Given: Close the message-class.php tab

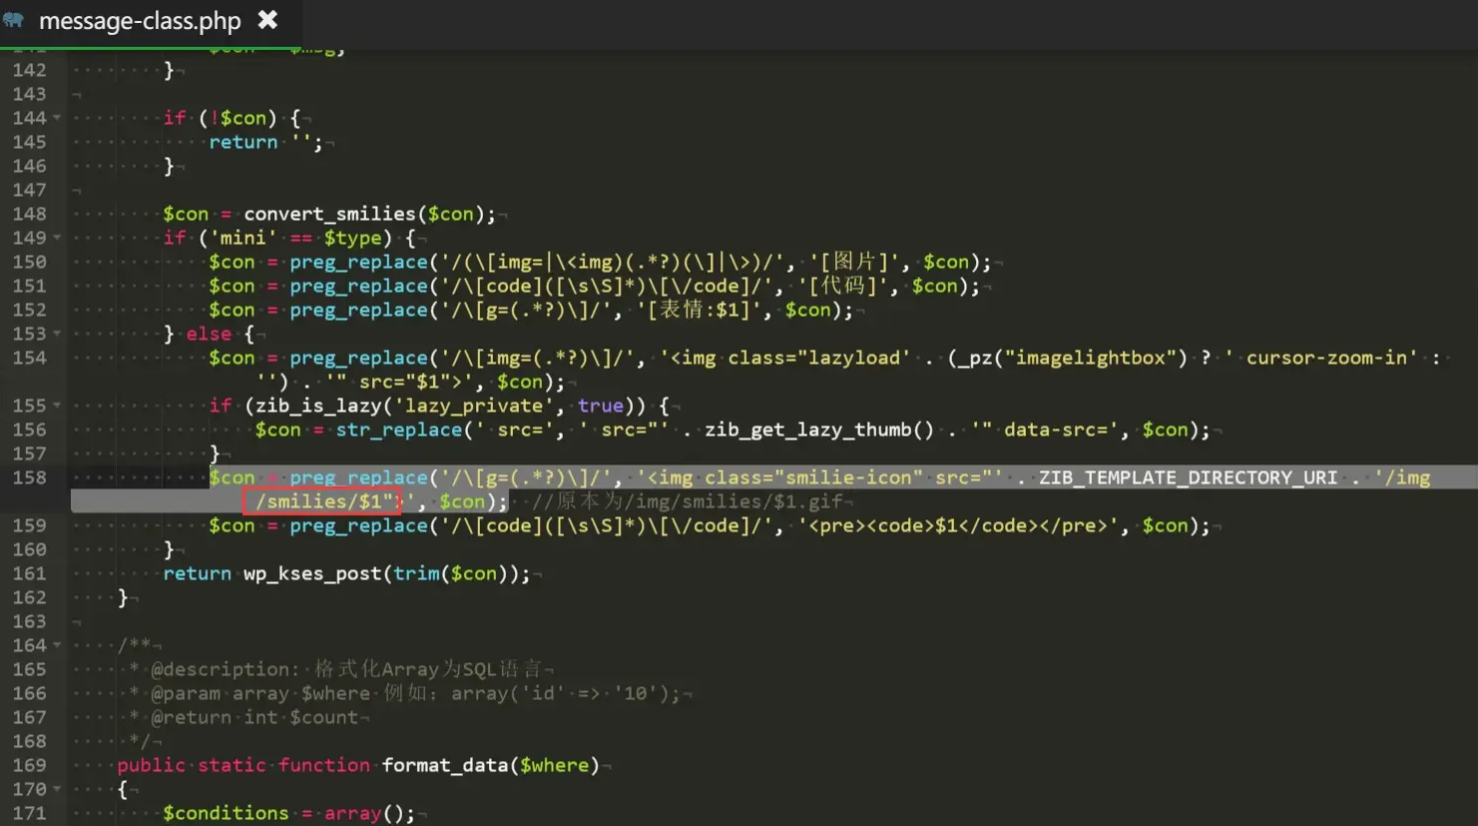Looking at the screenshot, I should 267,20.
